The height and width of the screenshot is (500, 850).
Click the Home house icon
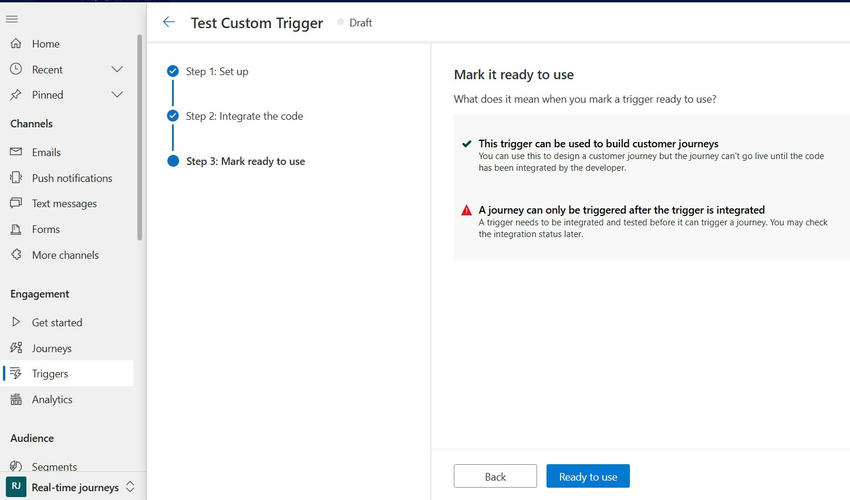click(15, 44)
